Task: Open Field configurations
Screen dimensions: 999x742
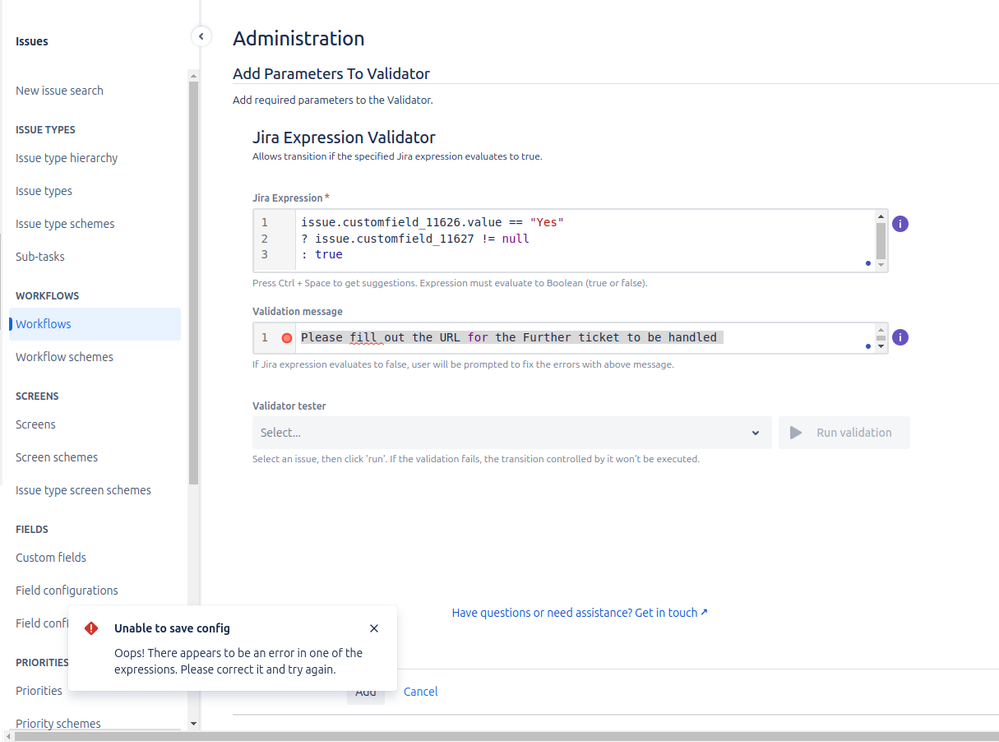Action: tap(67, 590)
